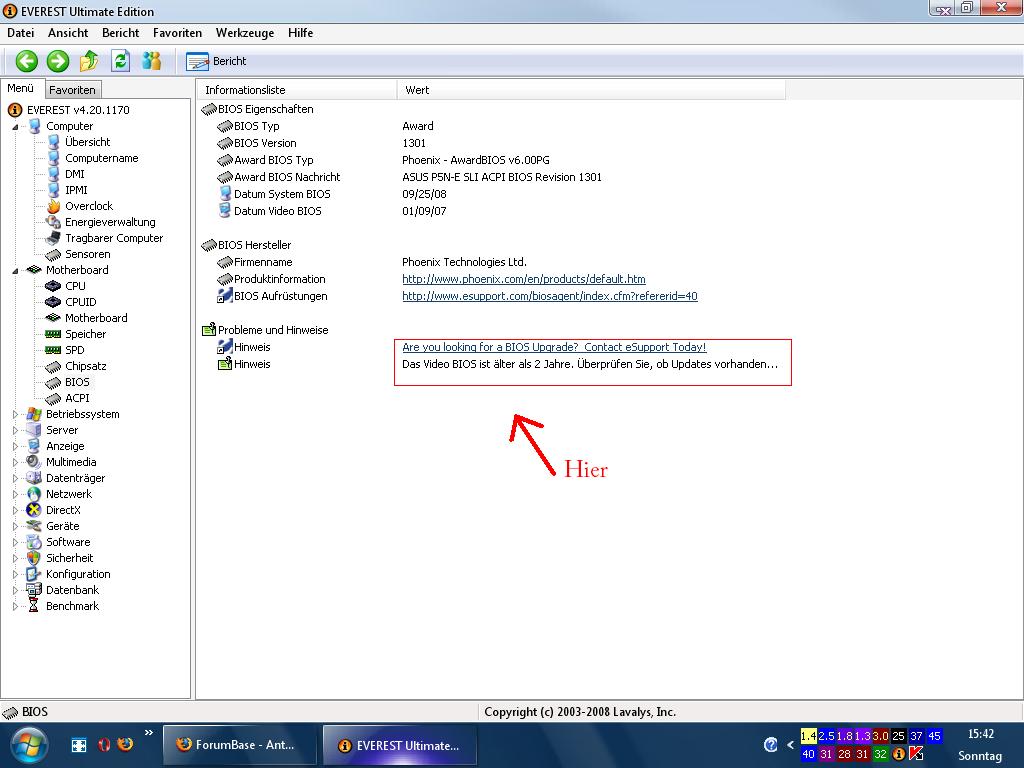This screenshot has width=1024, height=768.
Task: Click the Geräte tree icon
Action: coord(34,526)
